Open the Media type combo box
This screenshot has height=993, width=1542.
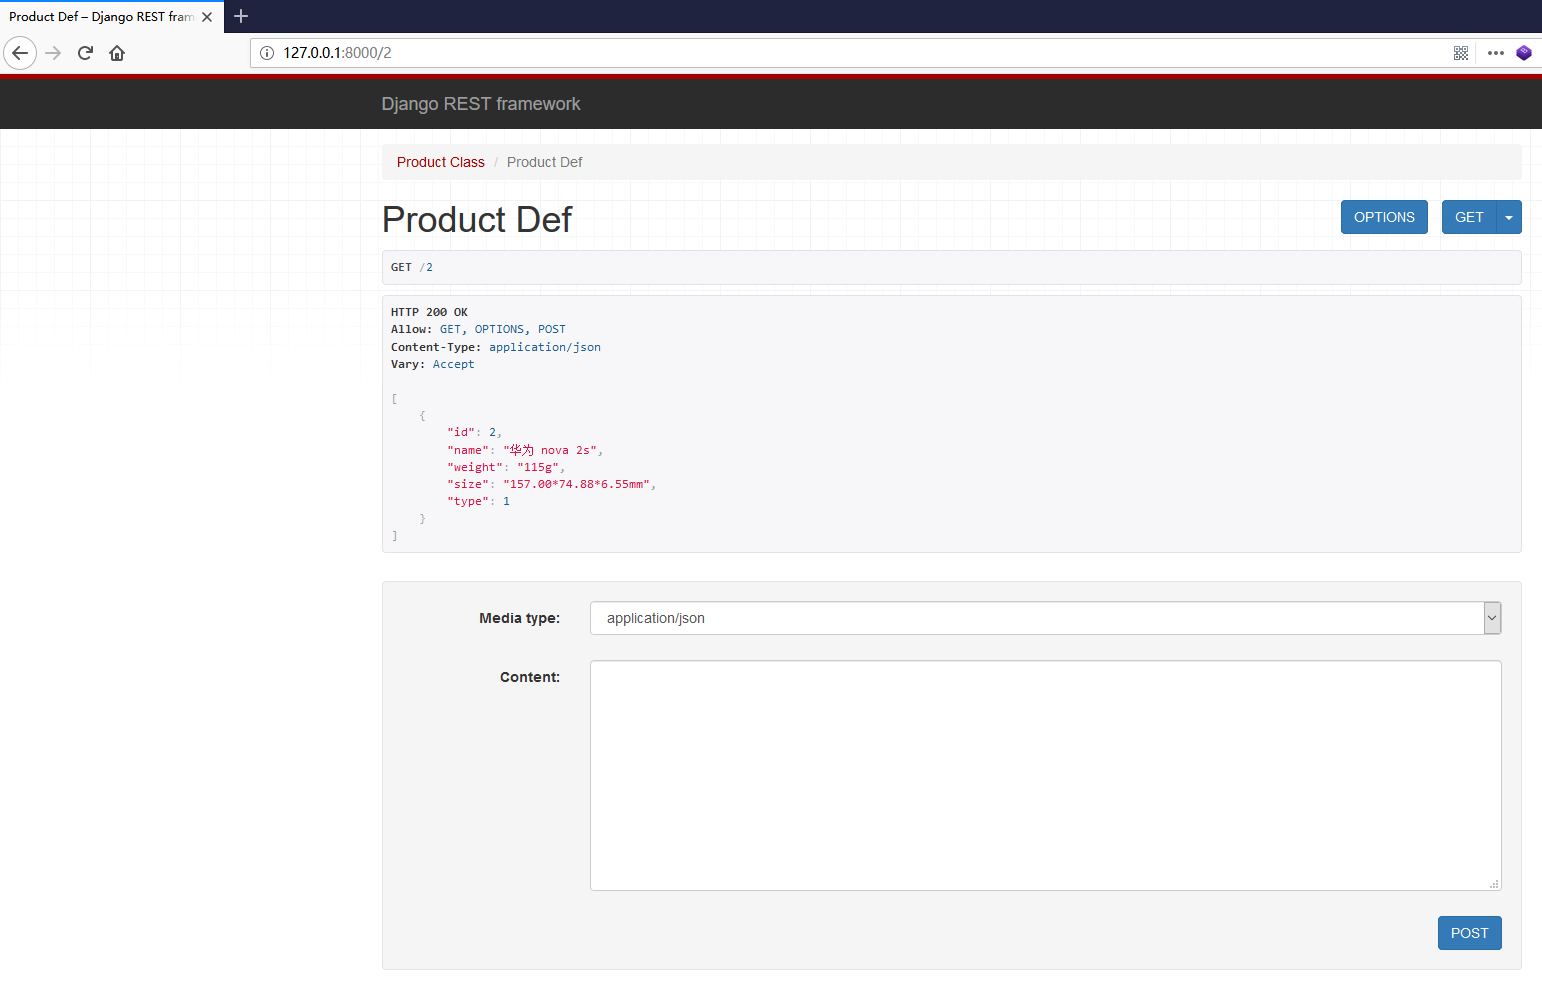(x=1046, y=618)
